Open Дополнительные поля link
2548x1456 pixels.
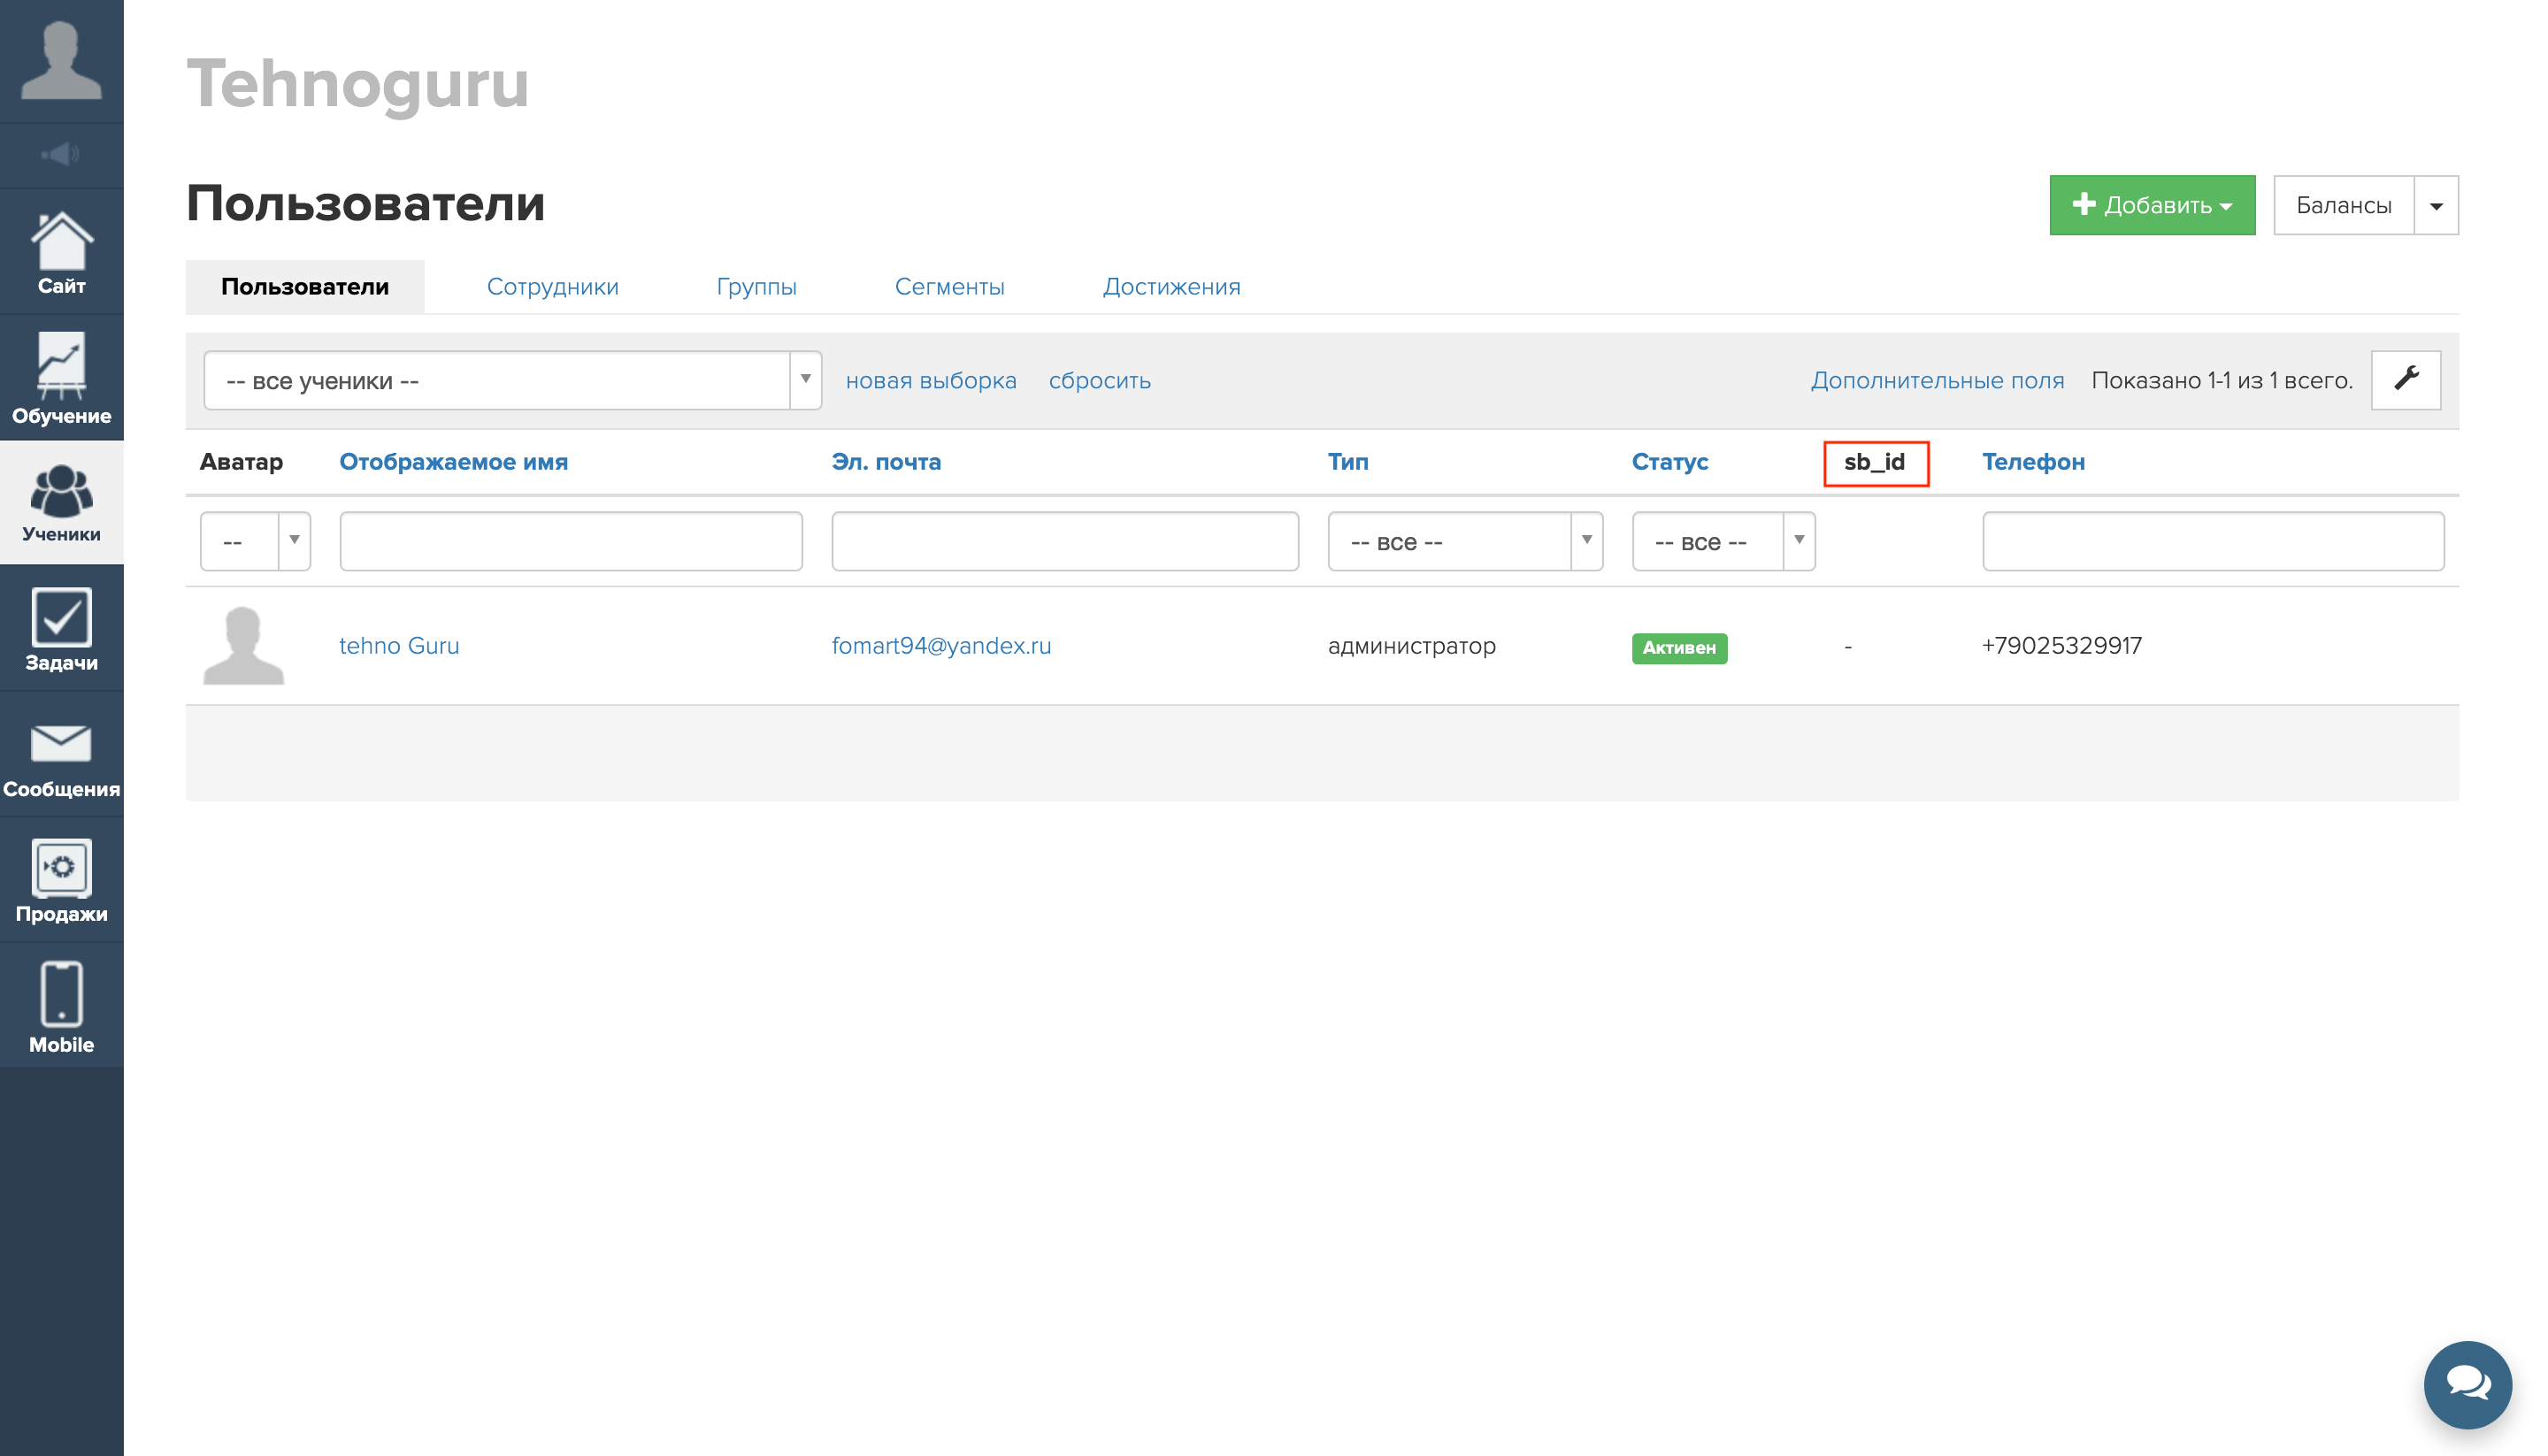click(x=1937, y=380)
